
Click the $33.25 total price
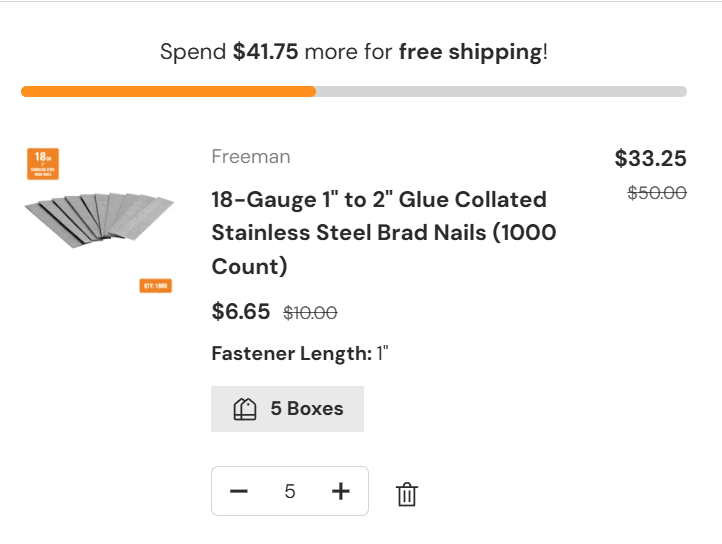(650, 159)
